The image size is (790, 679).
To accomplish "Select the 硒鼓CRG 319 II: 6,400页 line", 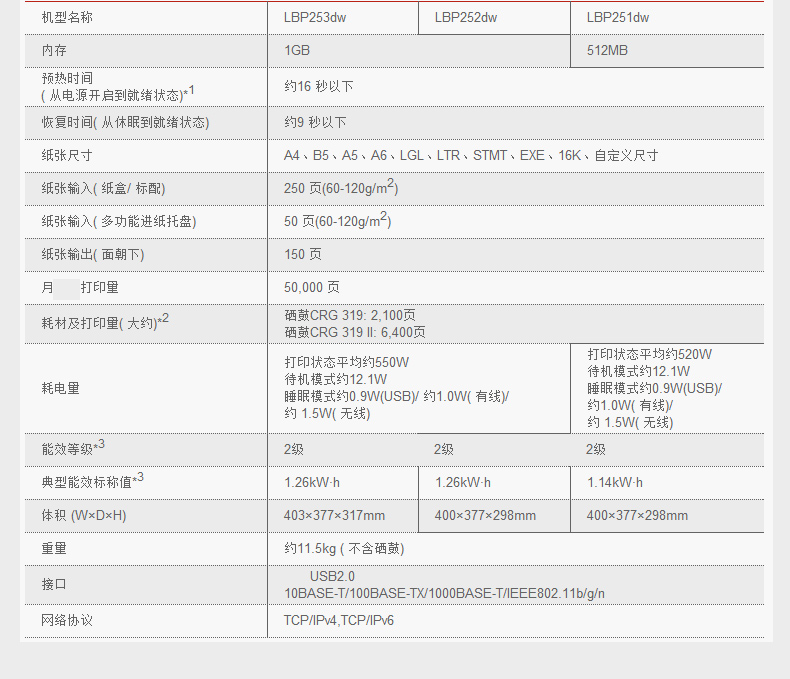I will [355, 332].
